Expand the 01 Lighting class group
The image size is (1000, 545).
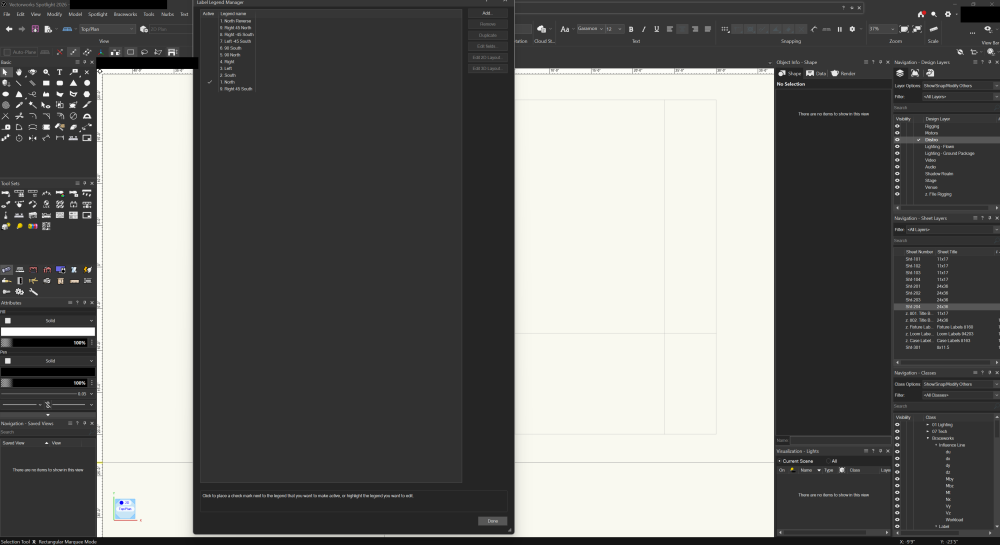pos(927,425)
